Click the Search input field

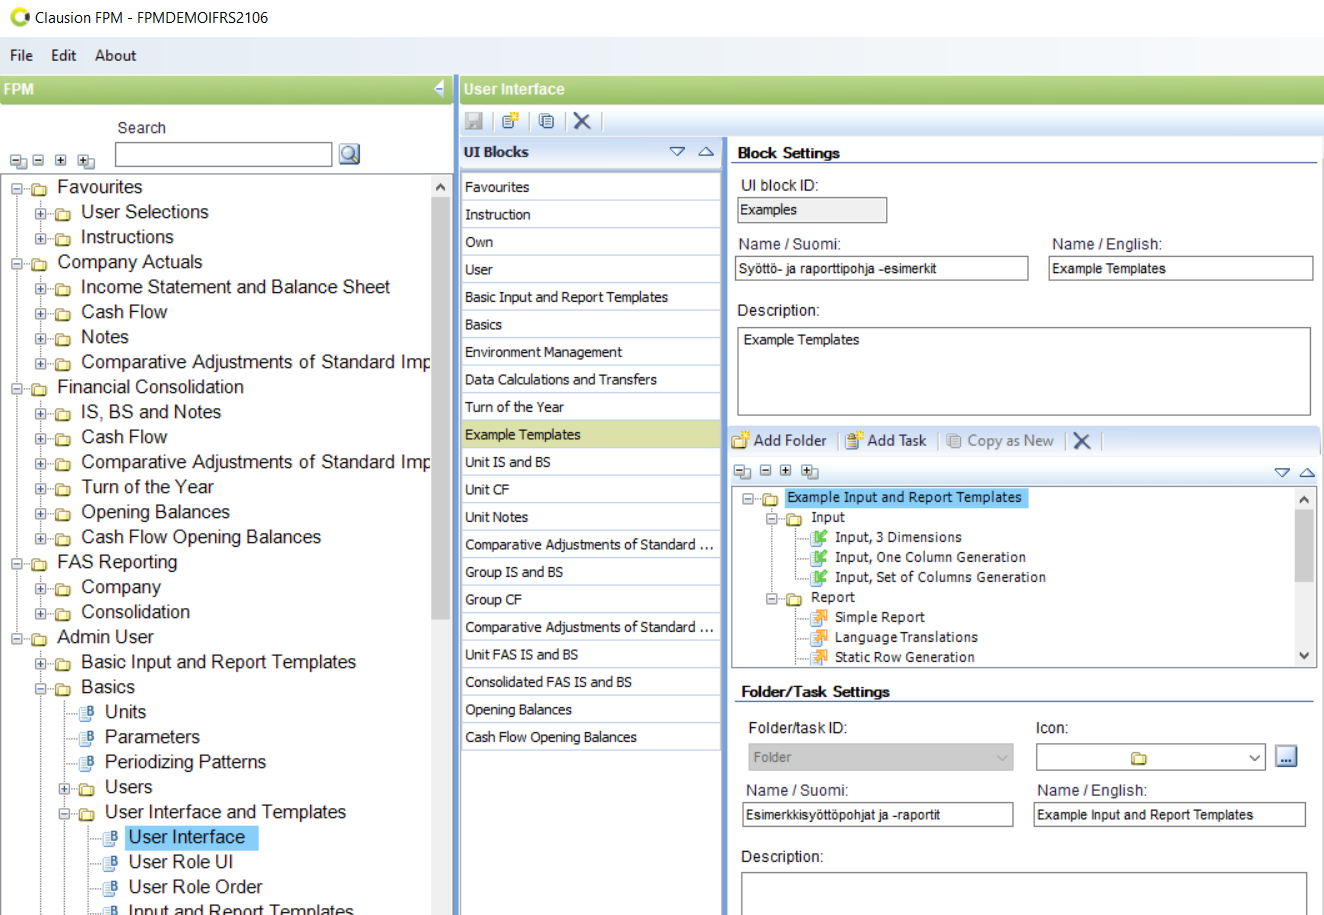[223, 154]
